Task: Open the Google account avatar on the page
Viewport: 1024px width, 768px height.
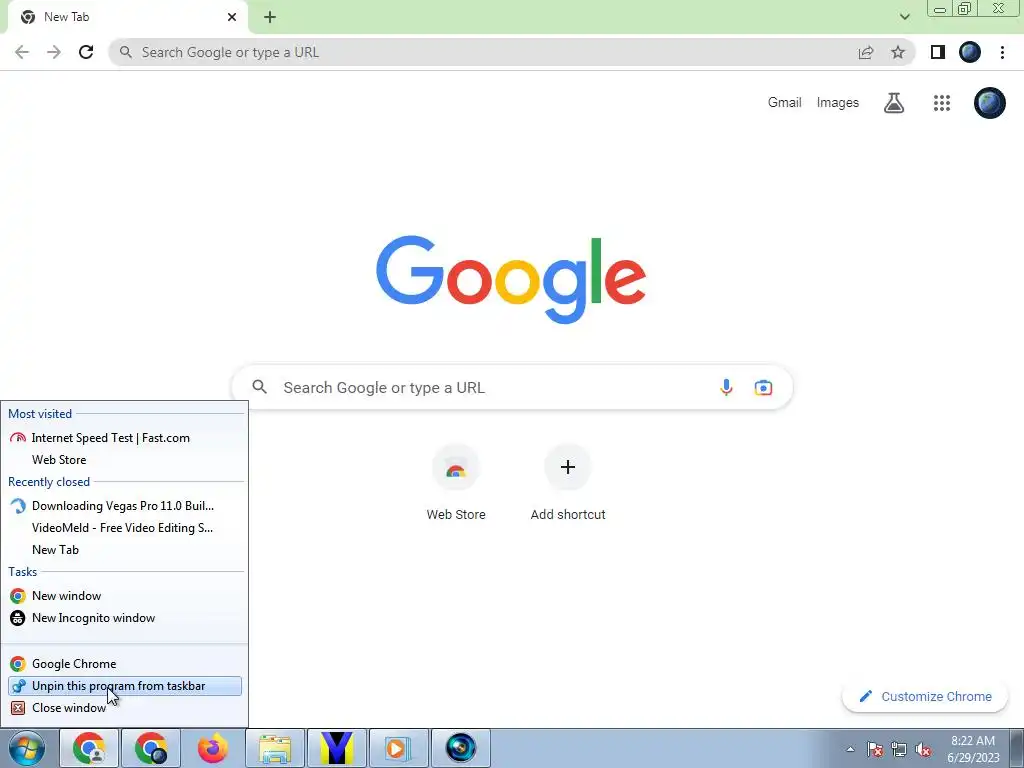Action: click(990, 103)
